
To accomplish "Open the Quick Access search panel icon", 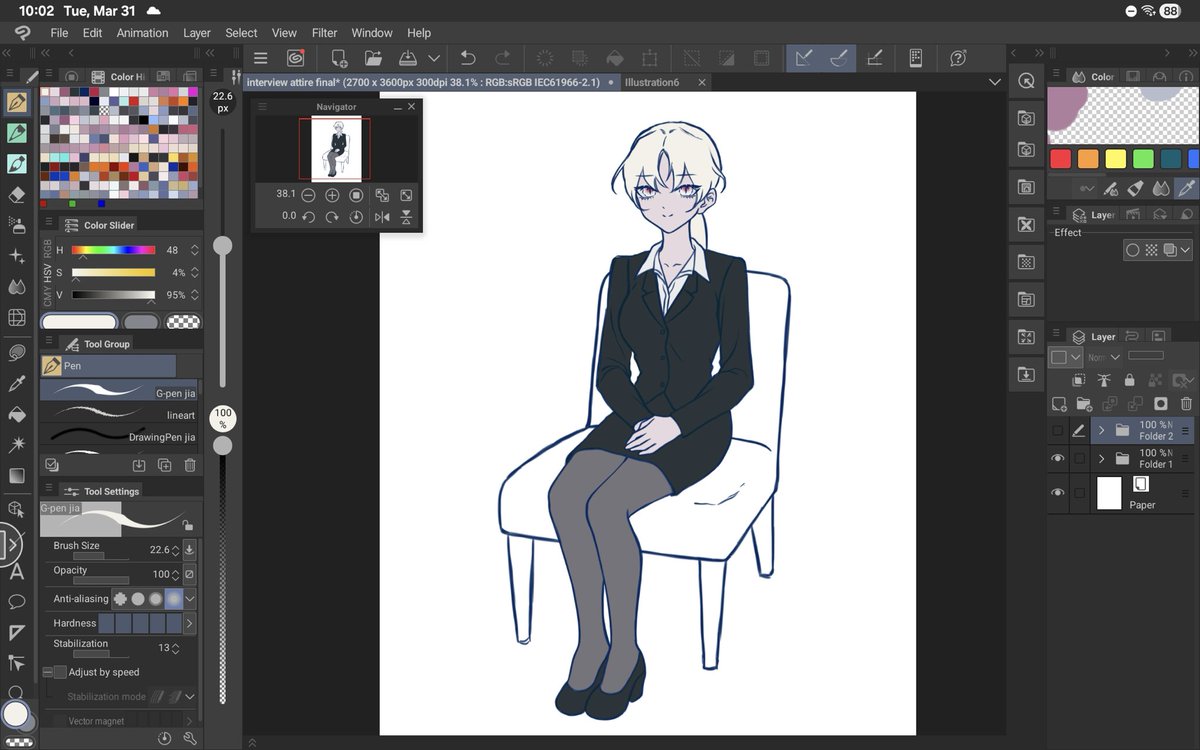I will point(1026,82).
